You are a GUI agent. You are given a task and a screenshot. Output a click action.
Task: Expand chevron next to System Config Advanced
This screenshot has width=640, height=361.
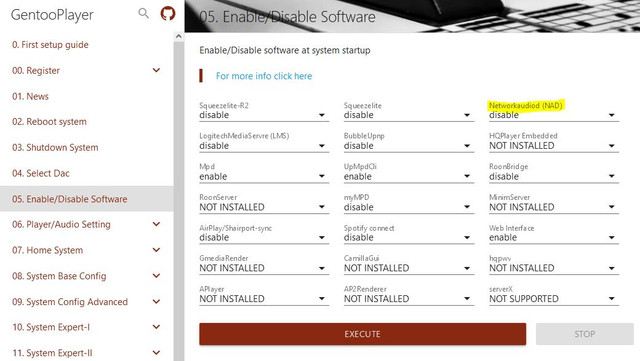tap(156, 301)
